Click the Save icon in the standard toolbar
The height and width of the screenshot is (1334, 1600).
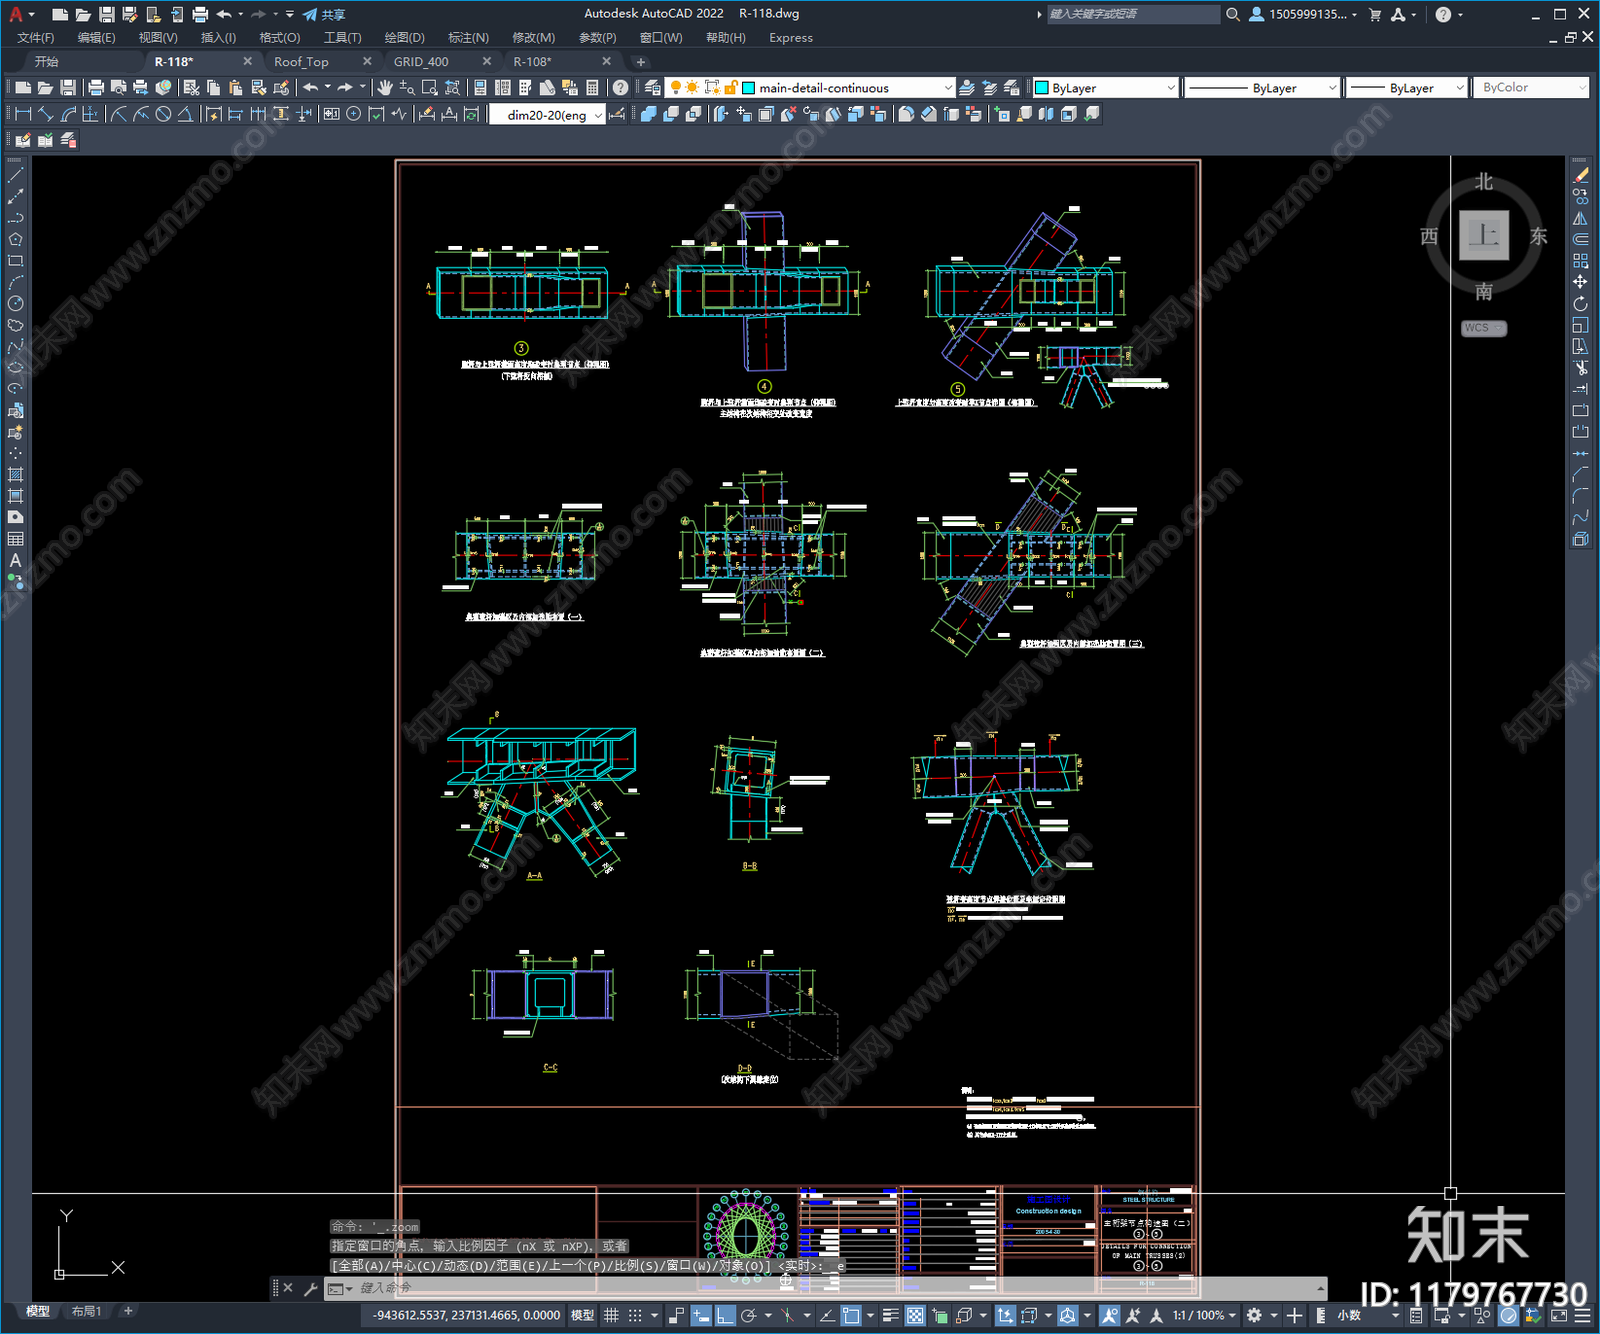(68, 88)
